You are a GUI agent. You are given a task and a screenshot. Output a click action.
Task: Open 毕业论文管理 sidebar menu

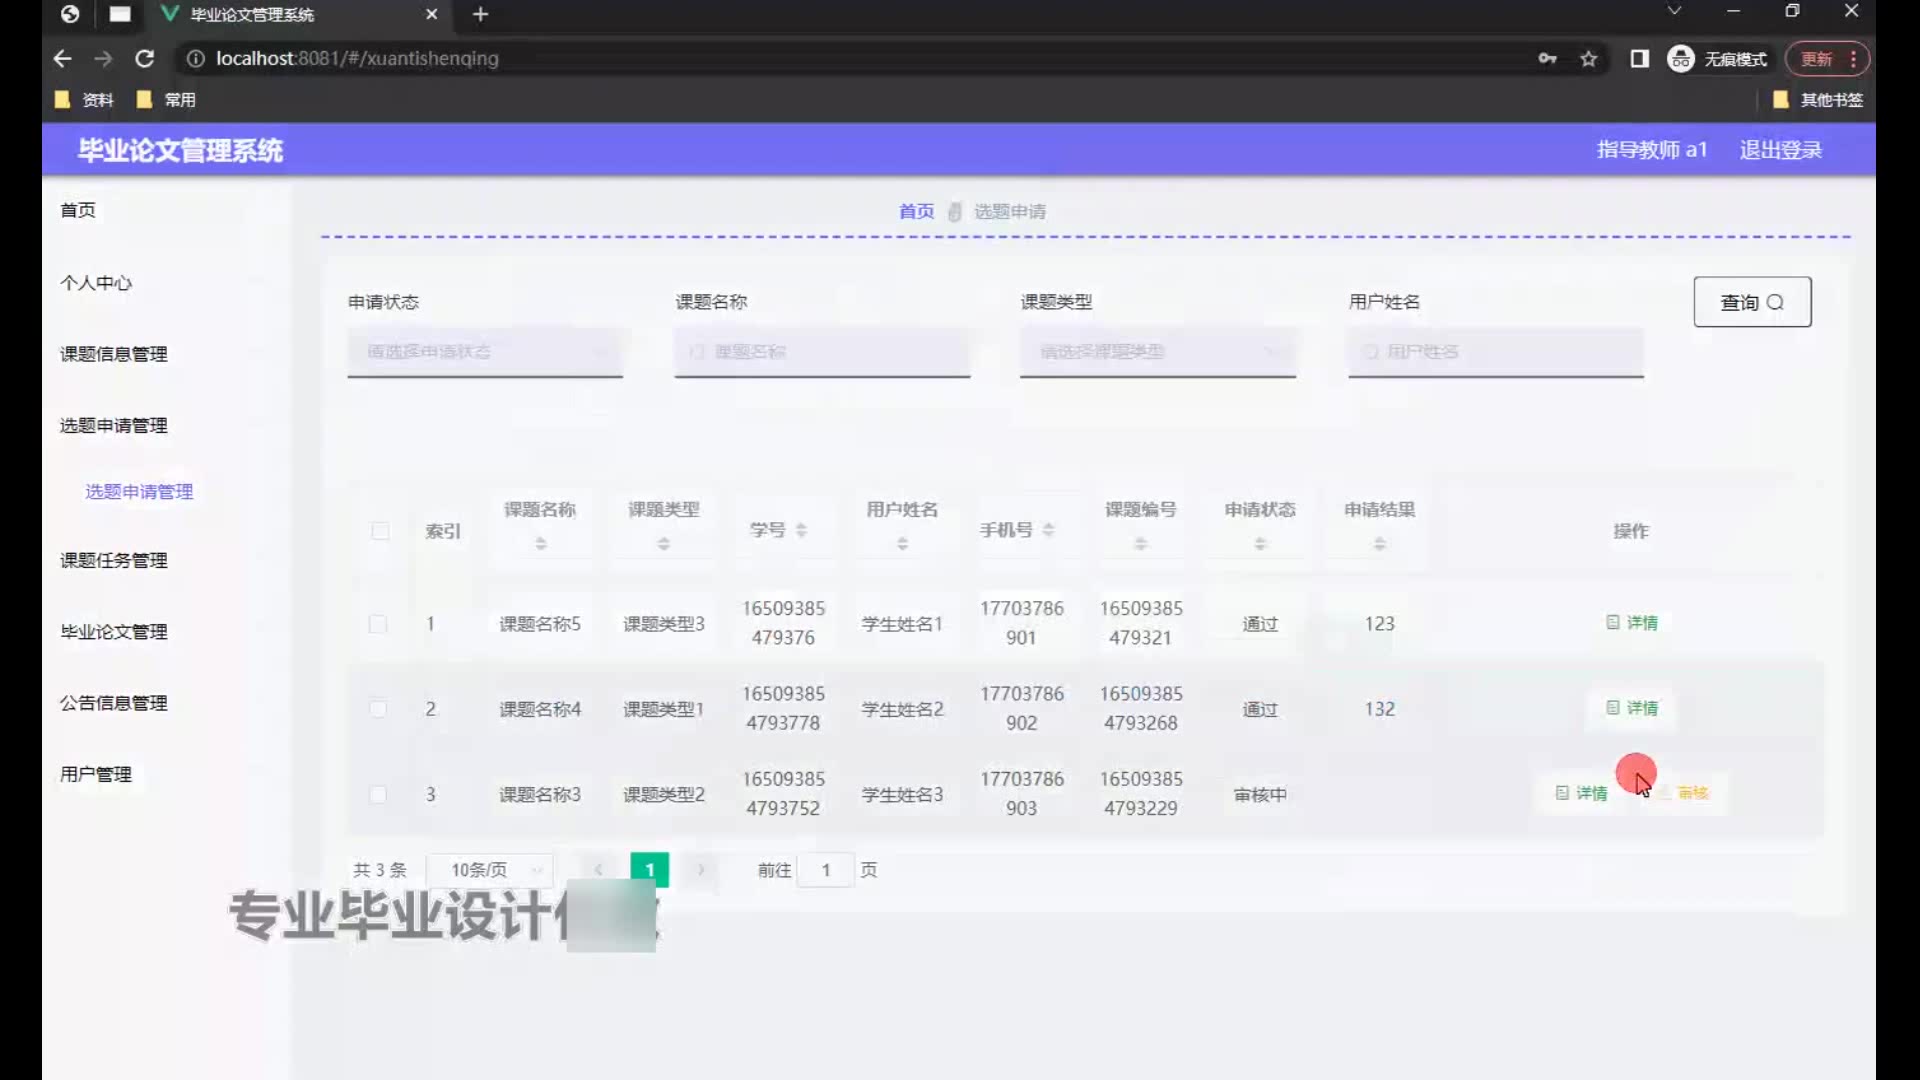114,632
